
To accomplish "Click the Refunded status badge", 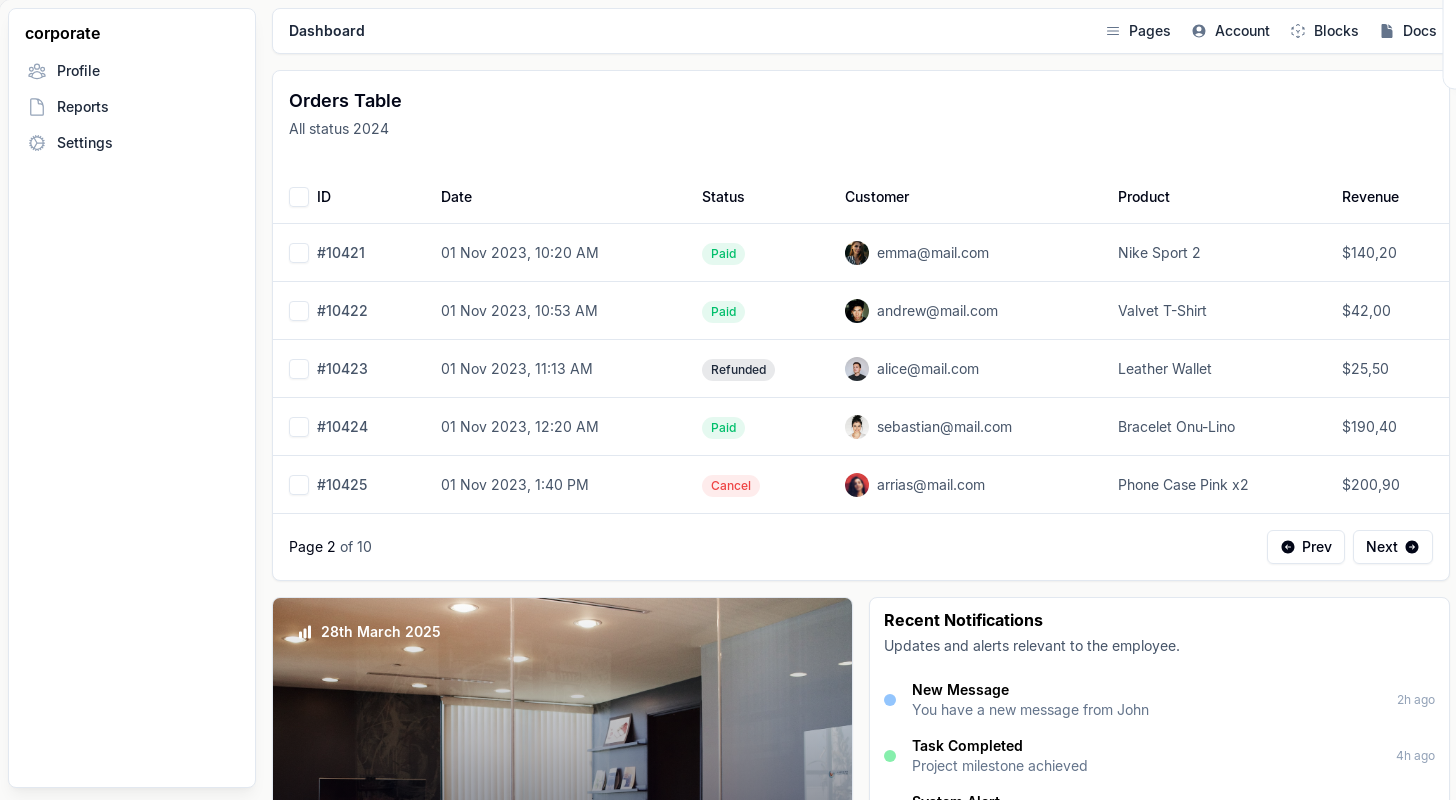I will pos(738,370).
